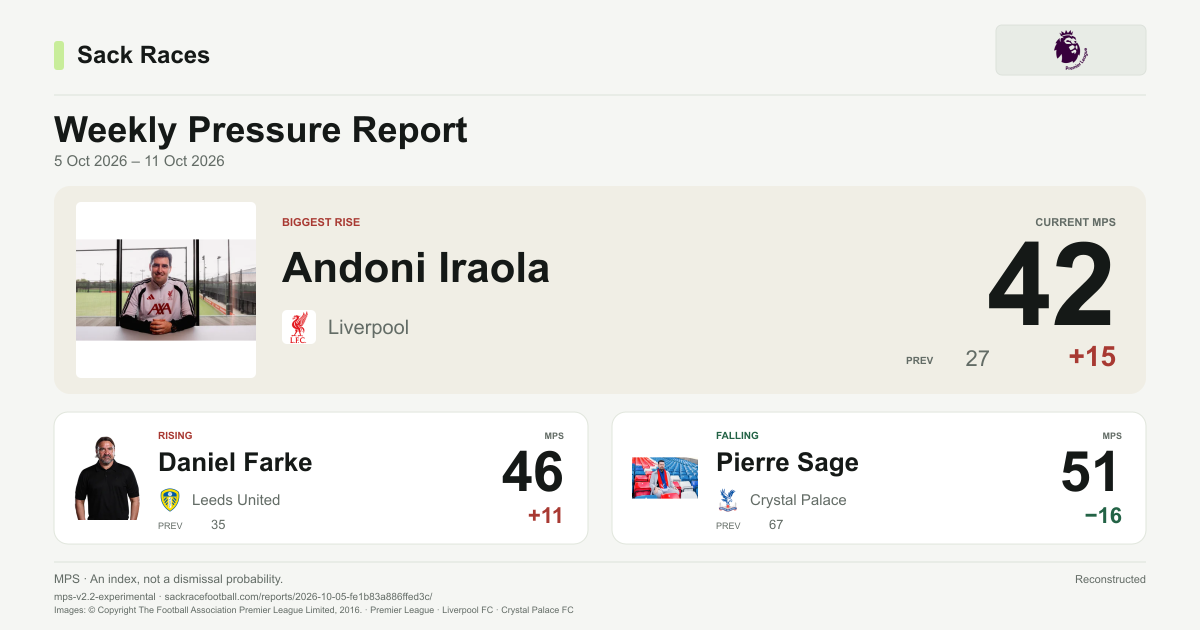1200x630 pixels.
Task: Click the Leeds United crest icon
Action: tap(170, 500)
